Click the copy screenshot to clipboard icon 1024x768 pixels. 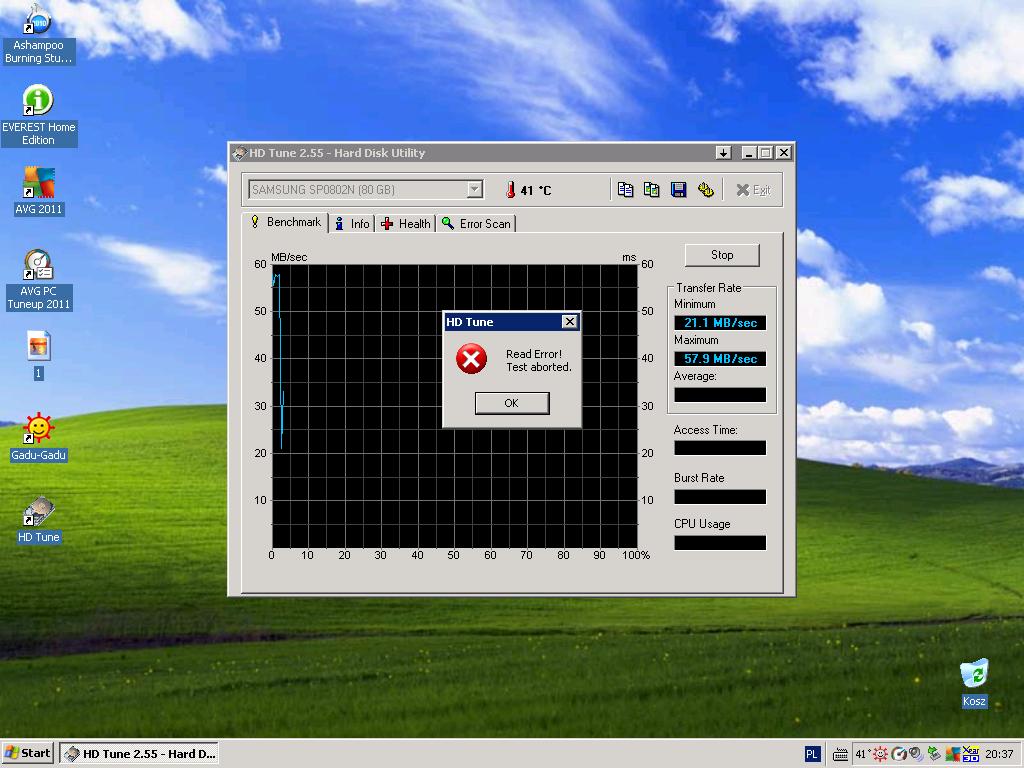(x=651, y=190)
